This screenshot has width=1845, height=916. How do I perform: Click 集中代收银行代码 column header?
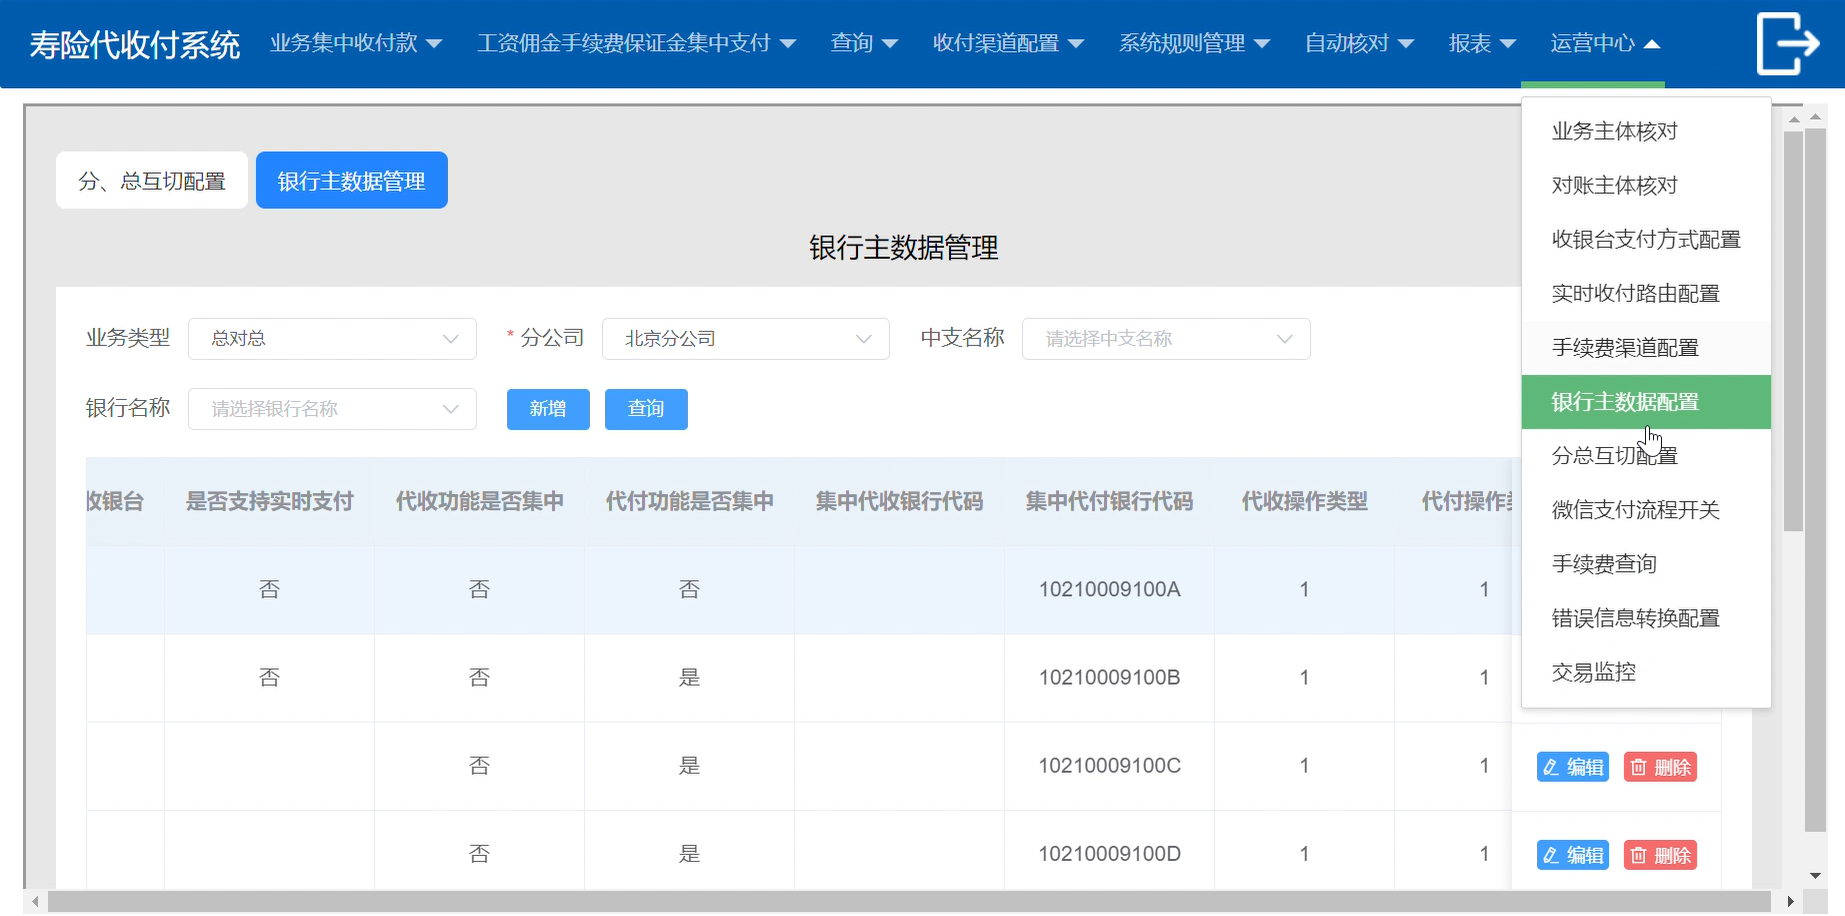pyautogui.click(x=900, y=501)
